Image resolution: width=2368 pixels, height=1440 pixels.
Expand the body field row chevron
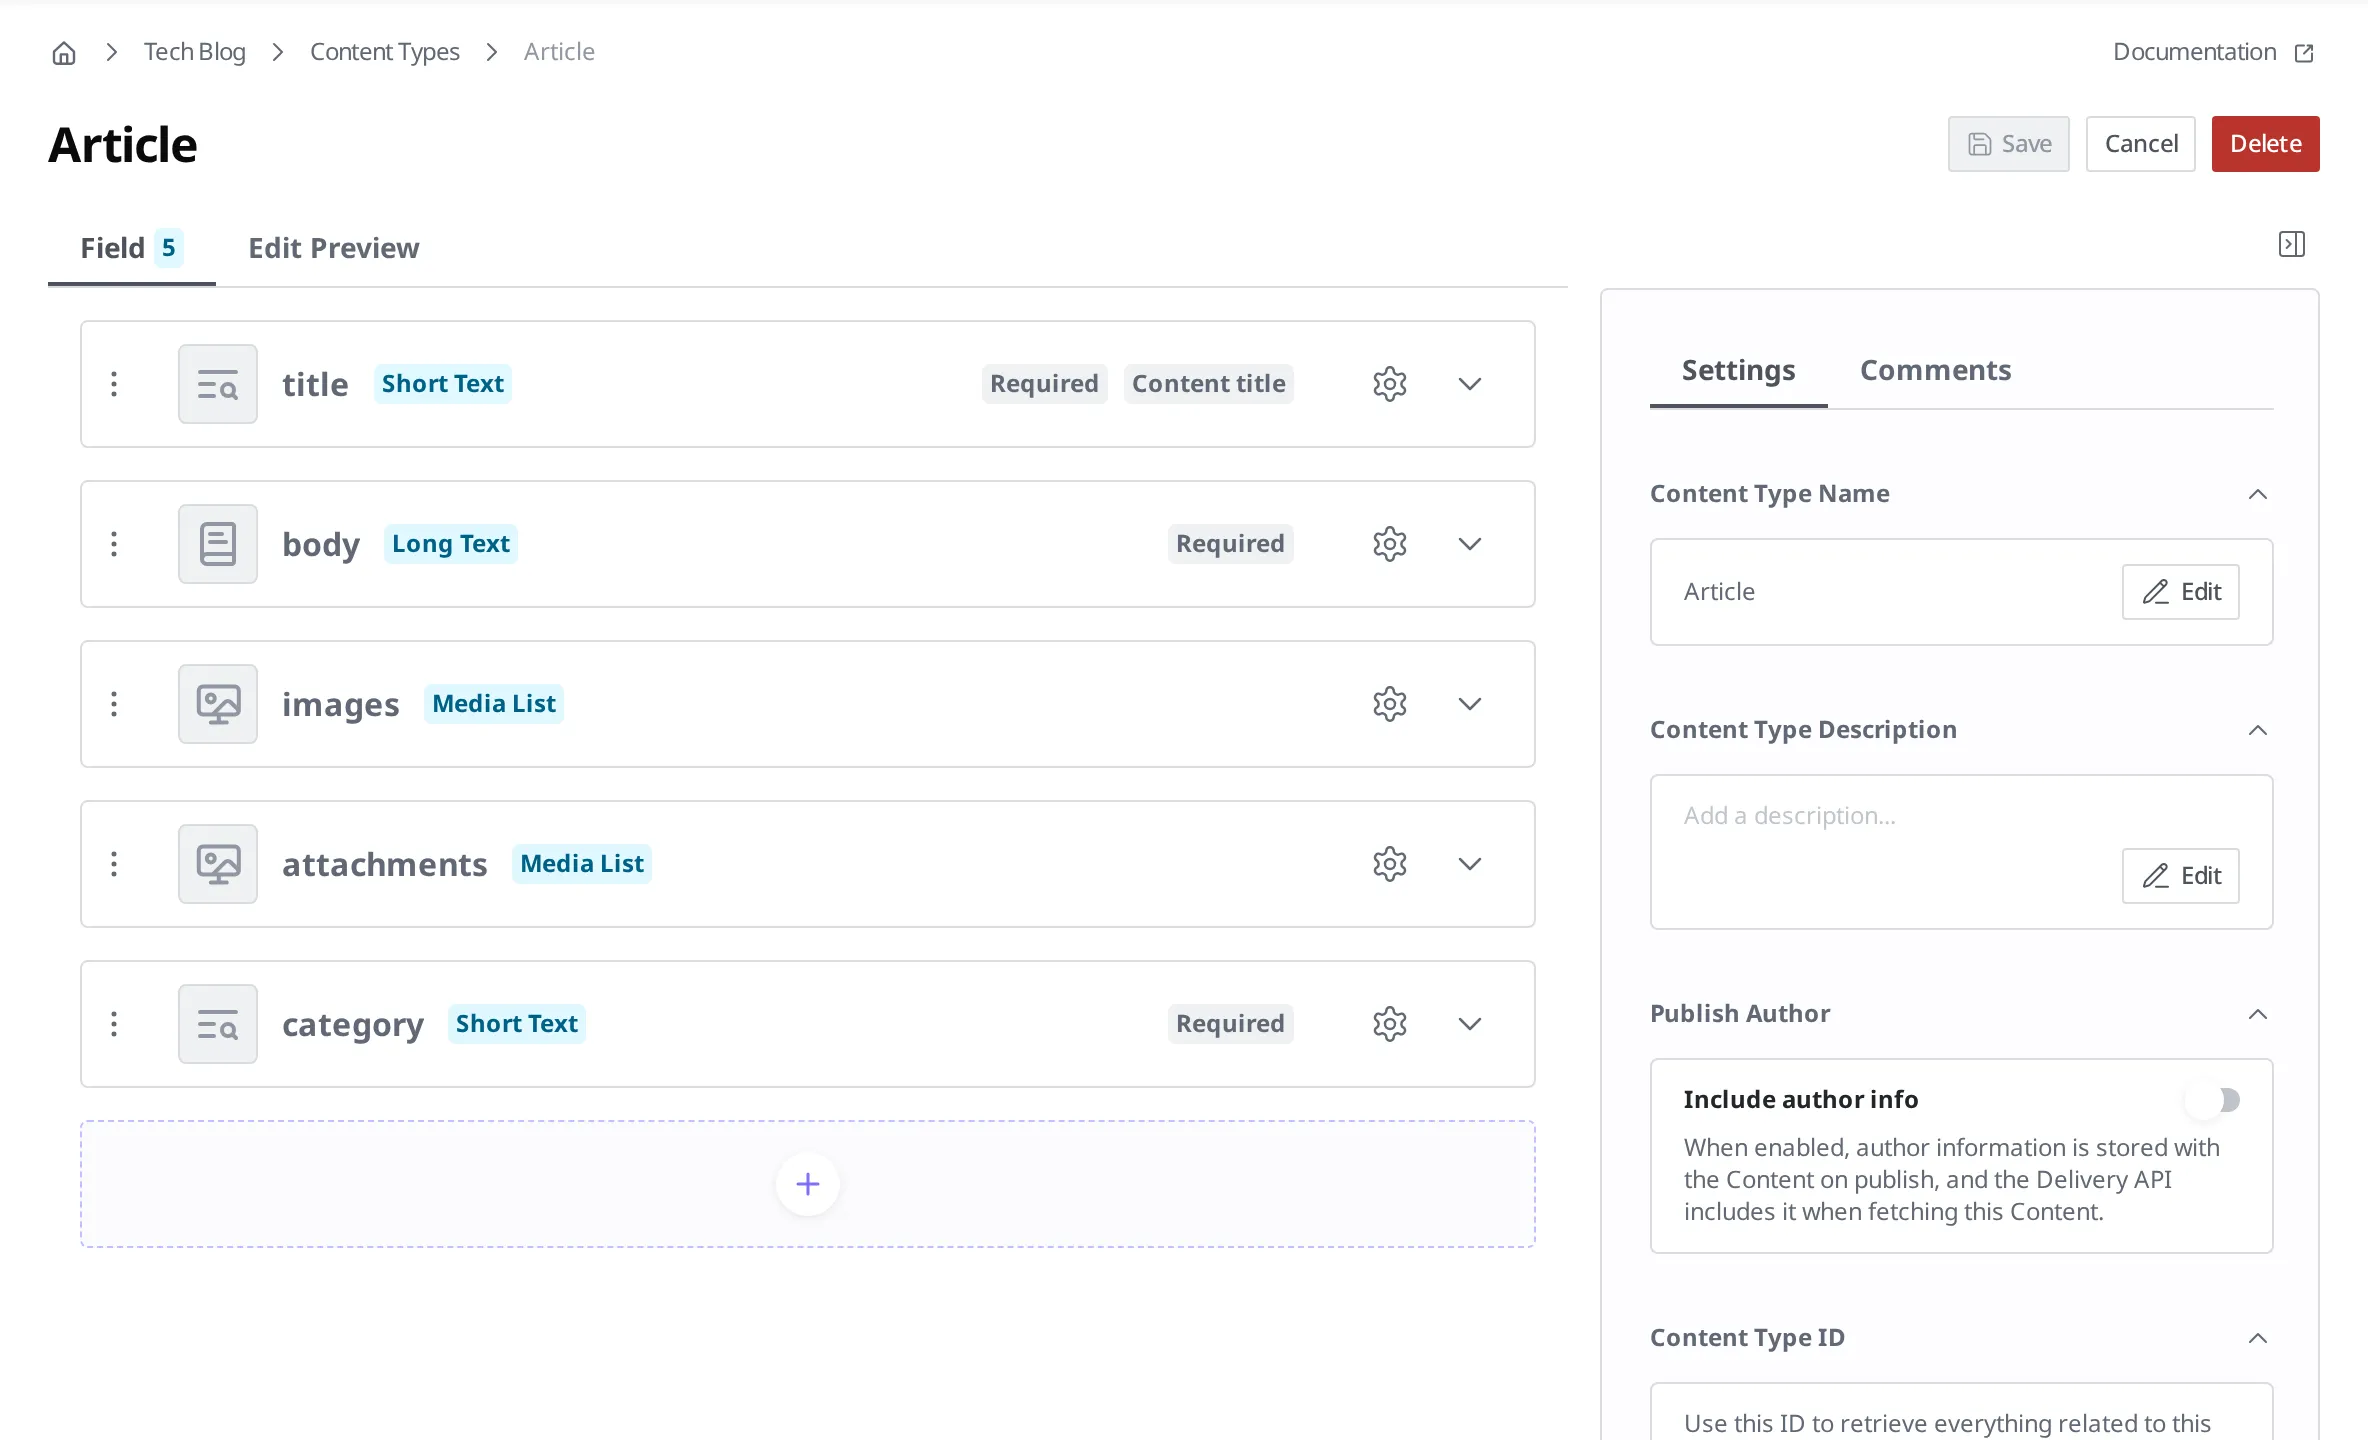click(x=1470, y=544)
